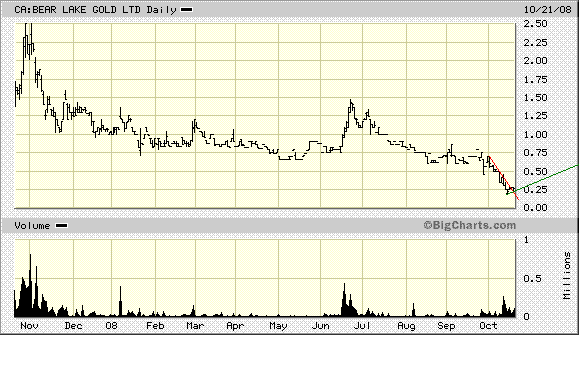Click the 2.00 price axis label

(535, 61)
